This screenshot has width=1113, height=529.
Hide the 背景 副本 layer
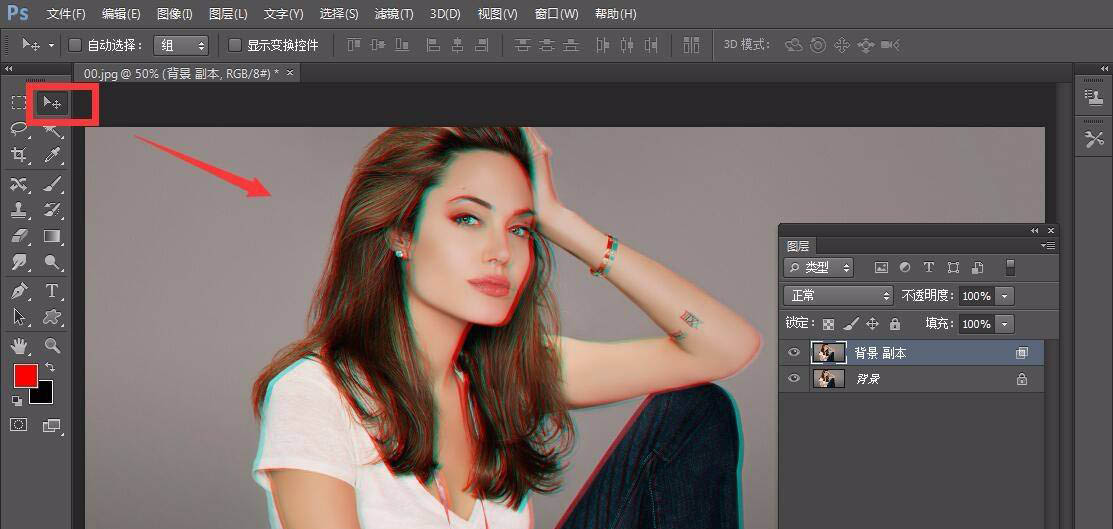point(794,353)
